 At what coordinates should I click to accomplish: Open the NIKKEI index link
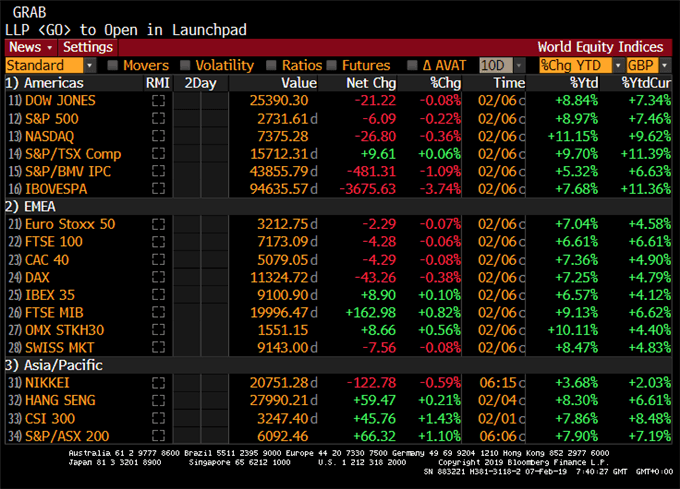point(47,383)
